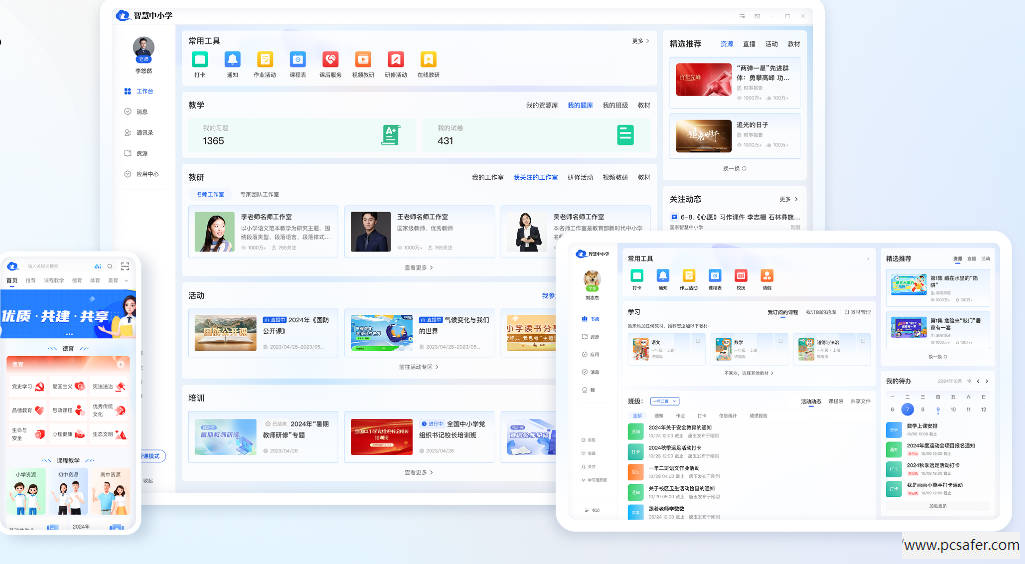The image size is (1025, 564).
Task: Open the blue 课程表 timetable icon
Action: [x=297, y=60]
